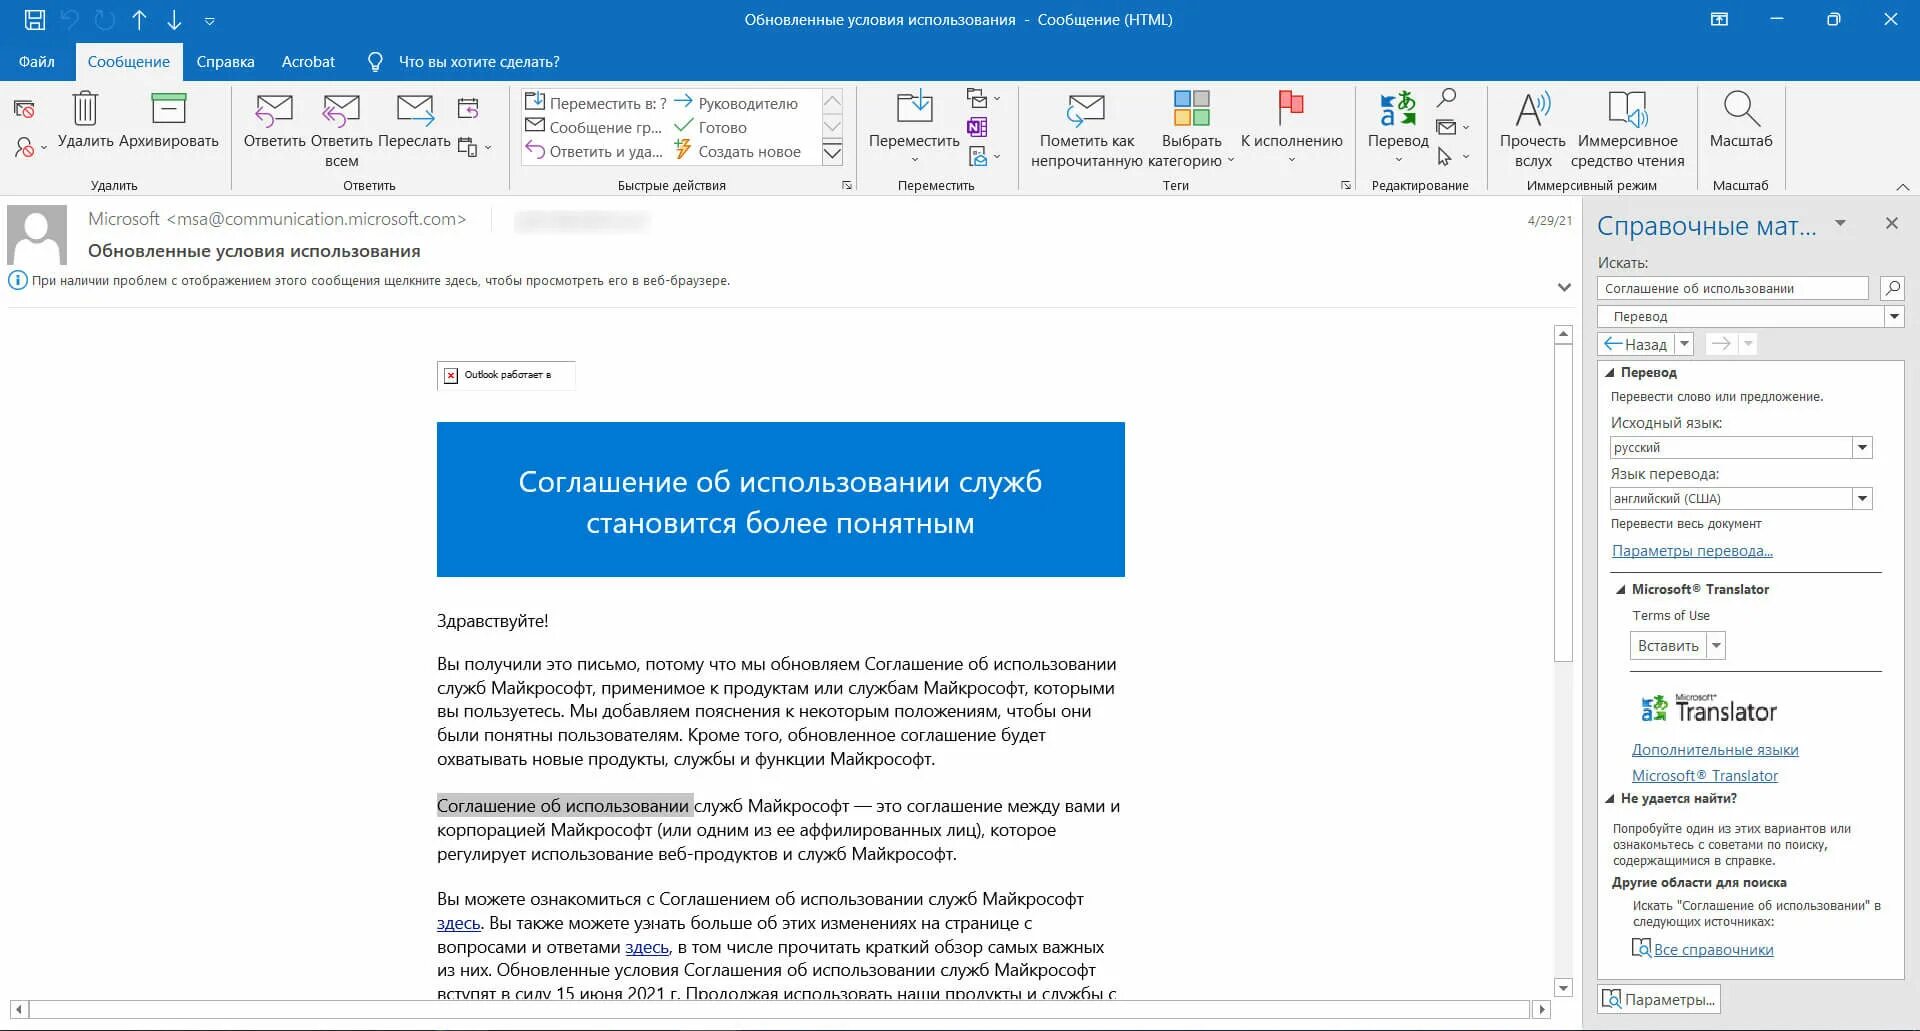Image resolution: width=1920 pixels, height=1031 pixels.
Task: Open the 'Дополнительные языки' link
Action: pyautogui.click(x=1715, y=750)
